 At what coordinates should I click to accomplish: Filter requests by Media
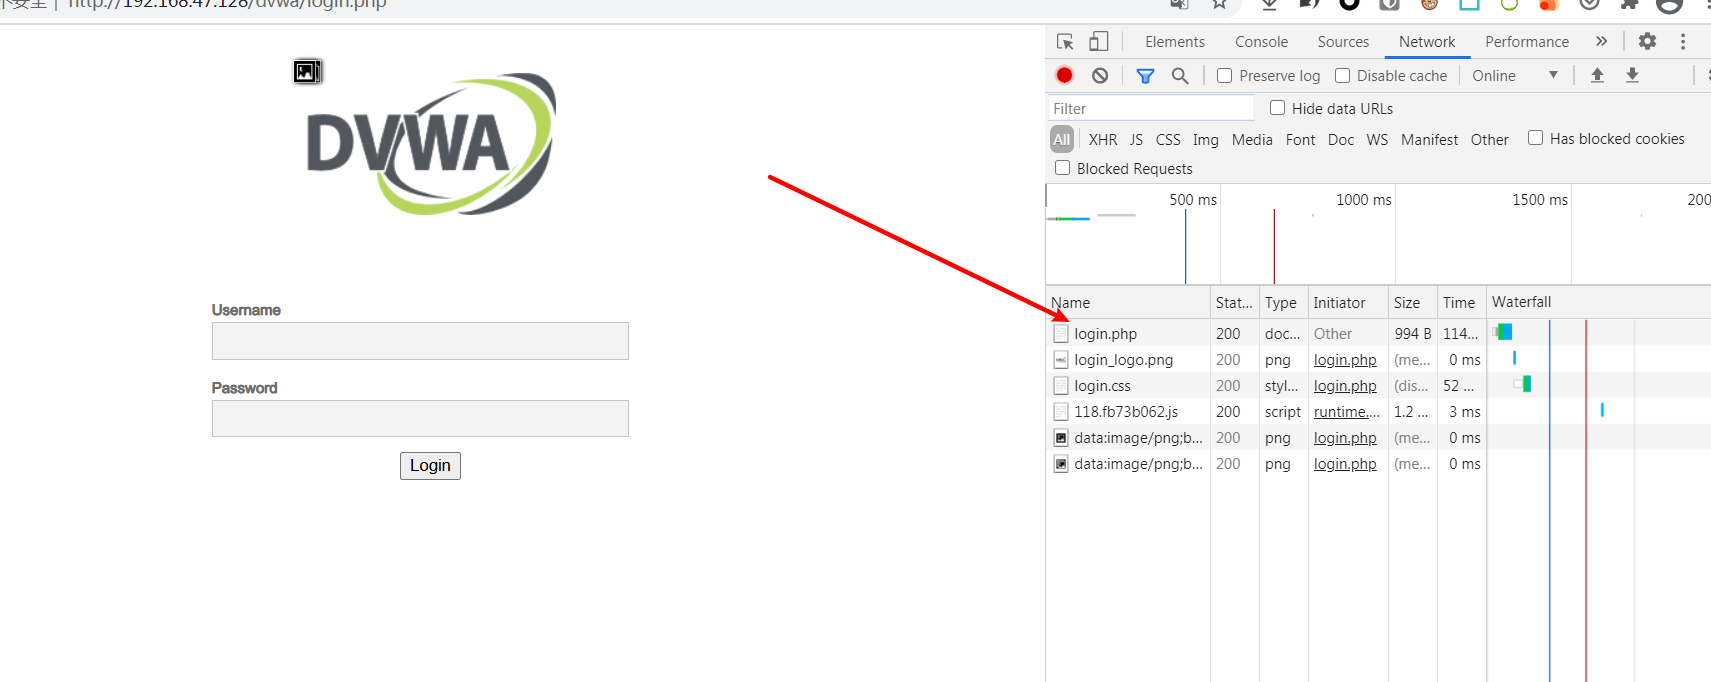[x=1252, y=139]
